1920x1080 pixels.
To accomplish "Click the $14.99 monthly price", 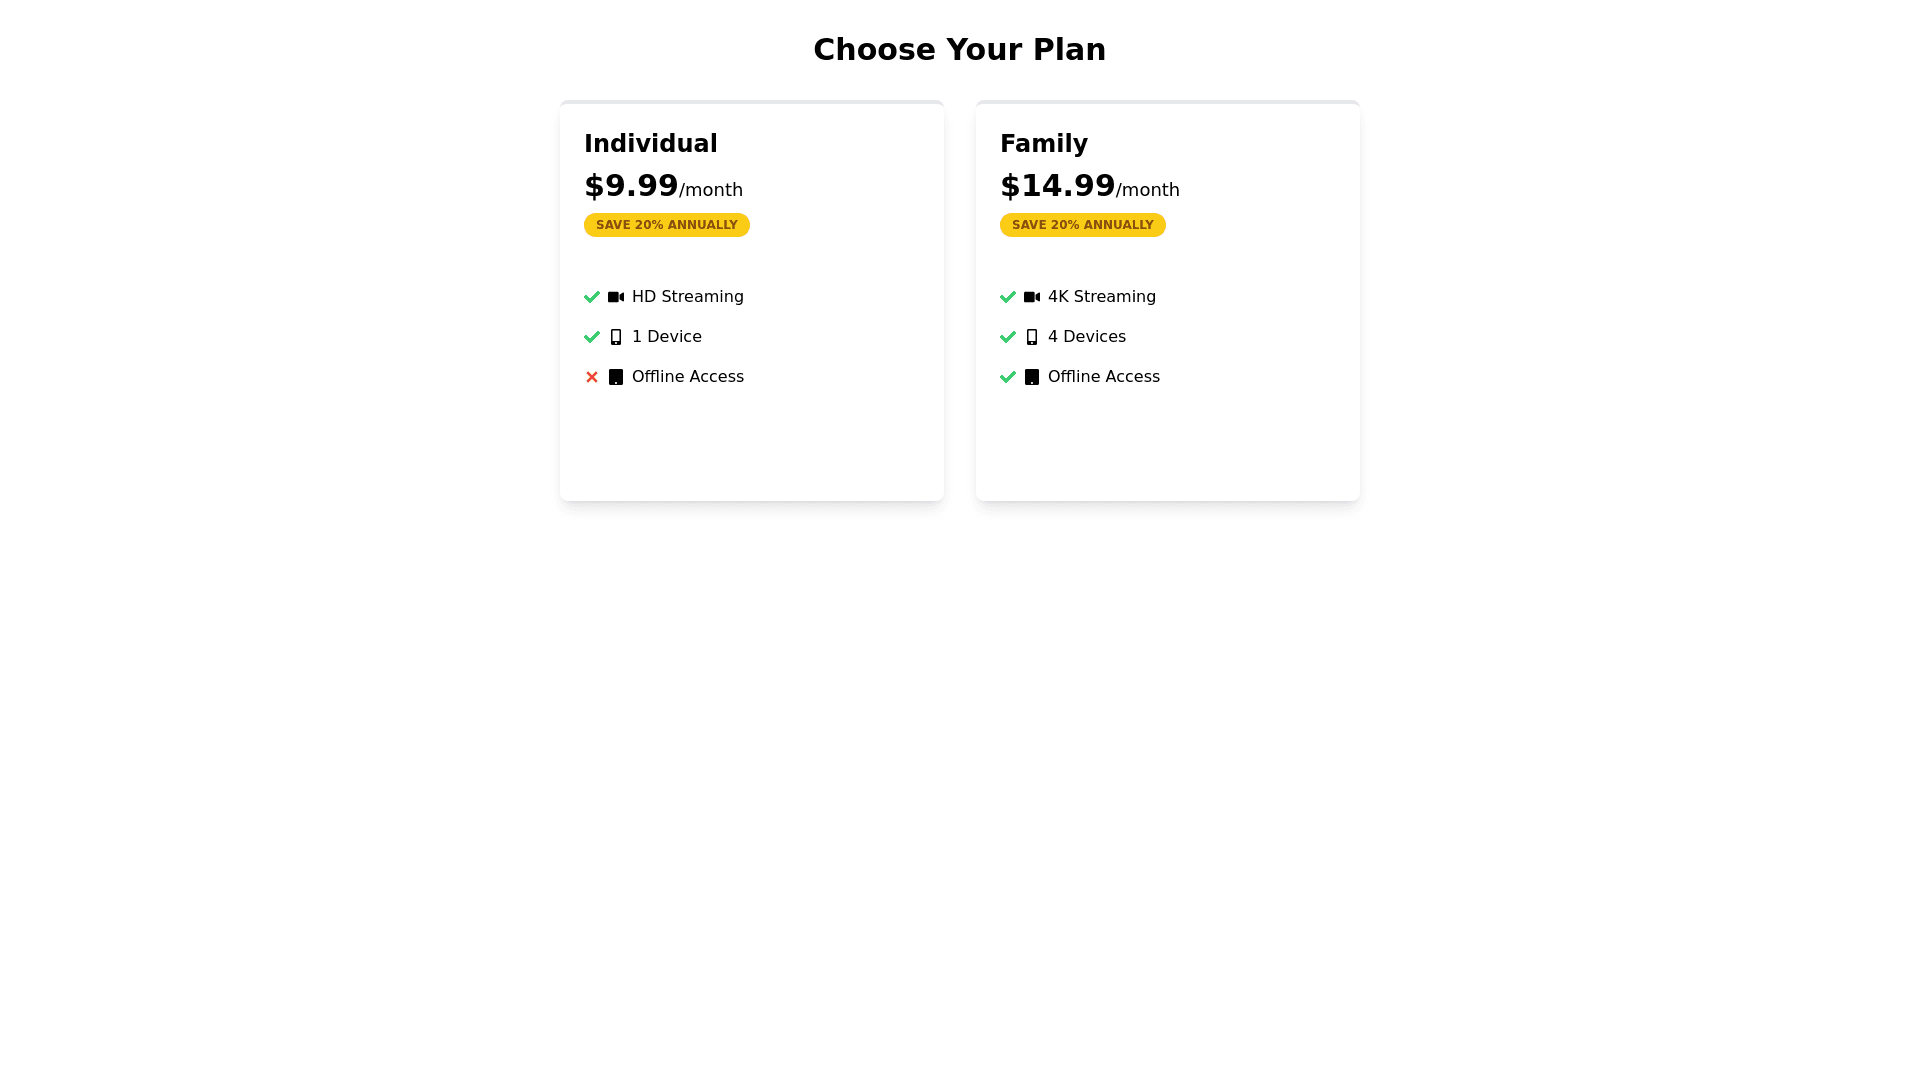I will coord(1057,186).
